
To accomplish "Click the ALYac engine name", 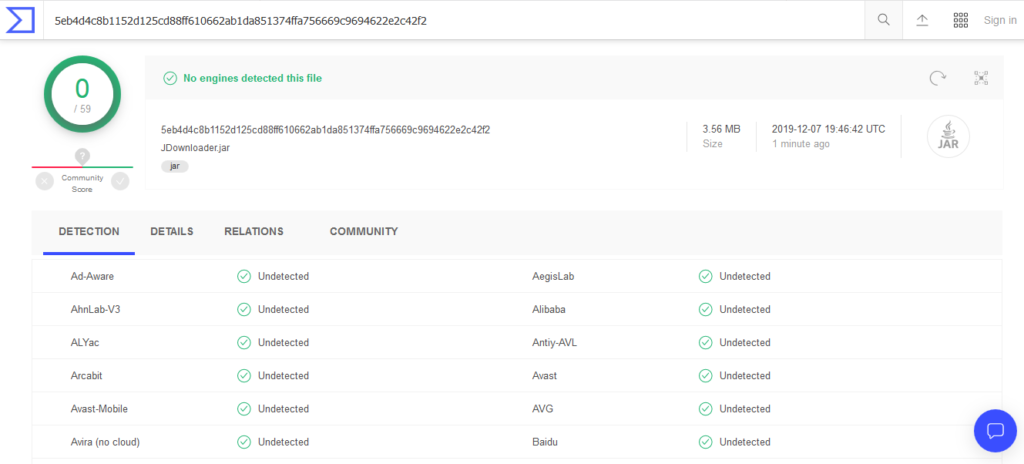I will coord(85,342).
